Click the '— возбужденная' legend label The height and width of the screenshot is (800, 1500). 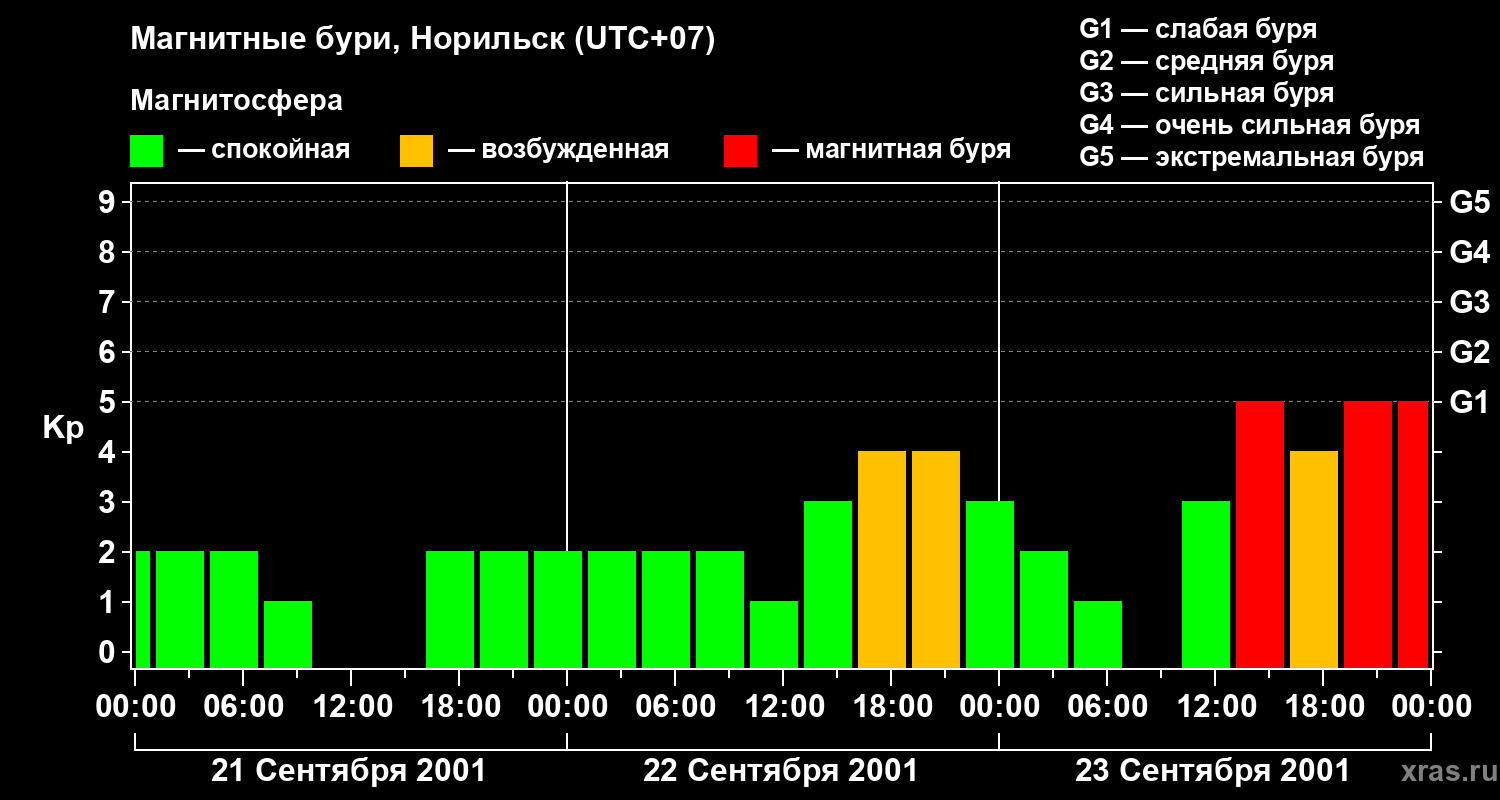(x=558, y=151)
